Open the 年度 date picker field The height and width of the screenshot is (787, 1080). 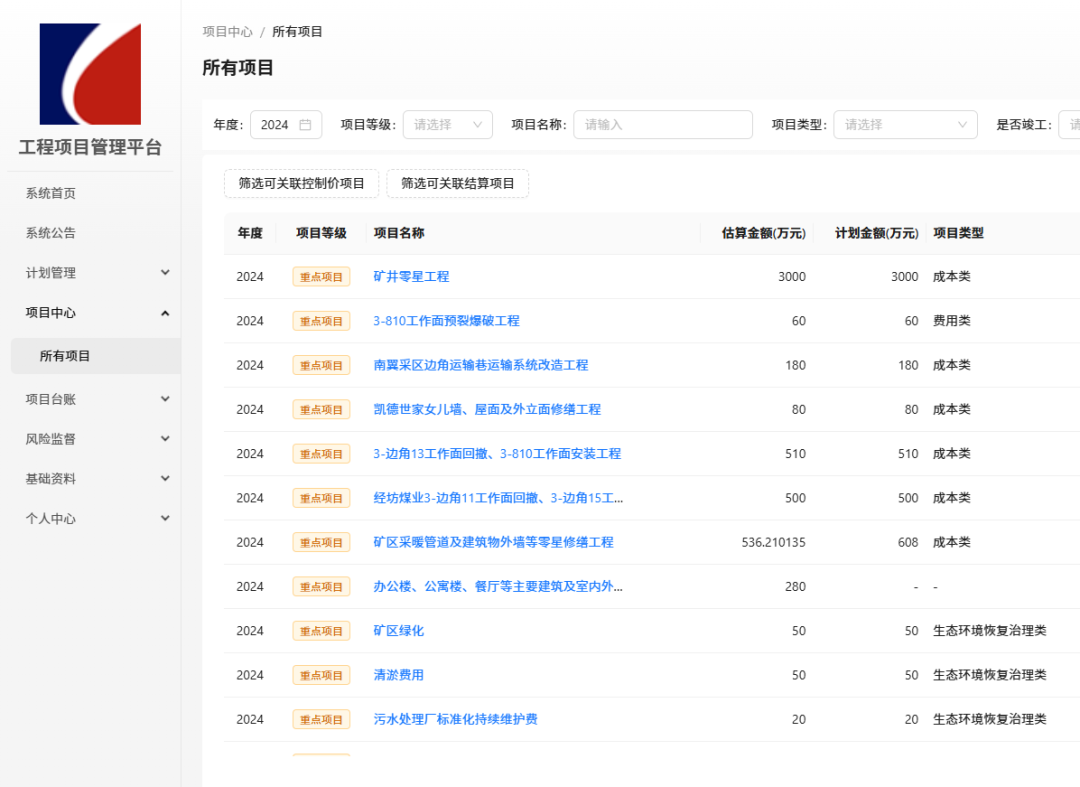286,125
